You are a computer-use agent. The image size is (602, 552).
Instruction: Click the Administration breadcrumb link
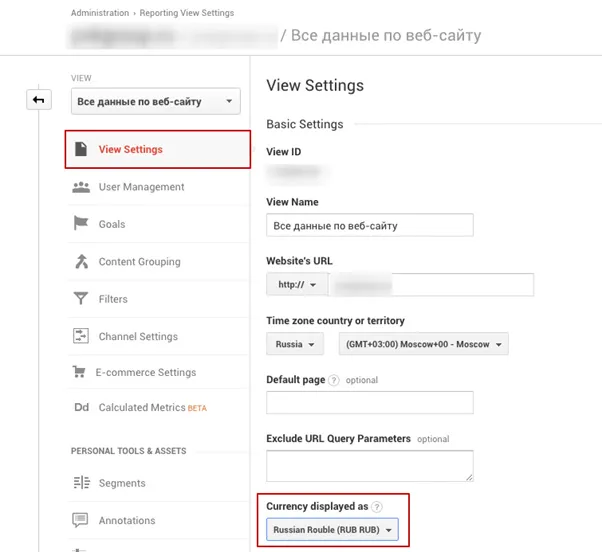click(x=100, y=13)
